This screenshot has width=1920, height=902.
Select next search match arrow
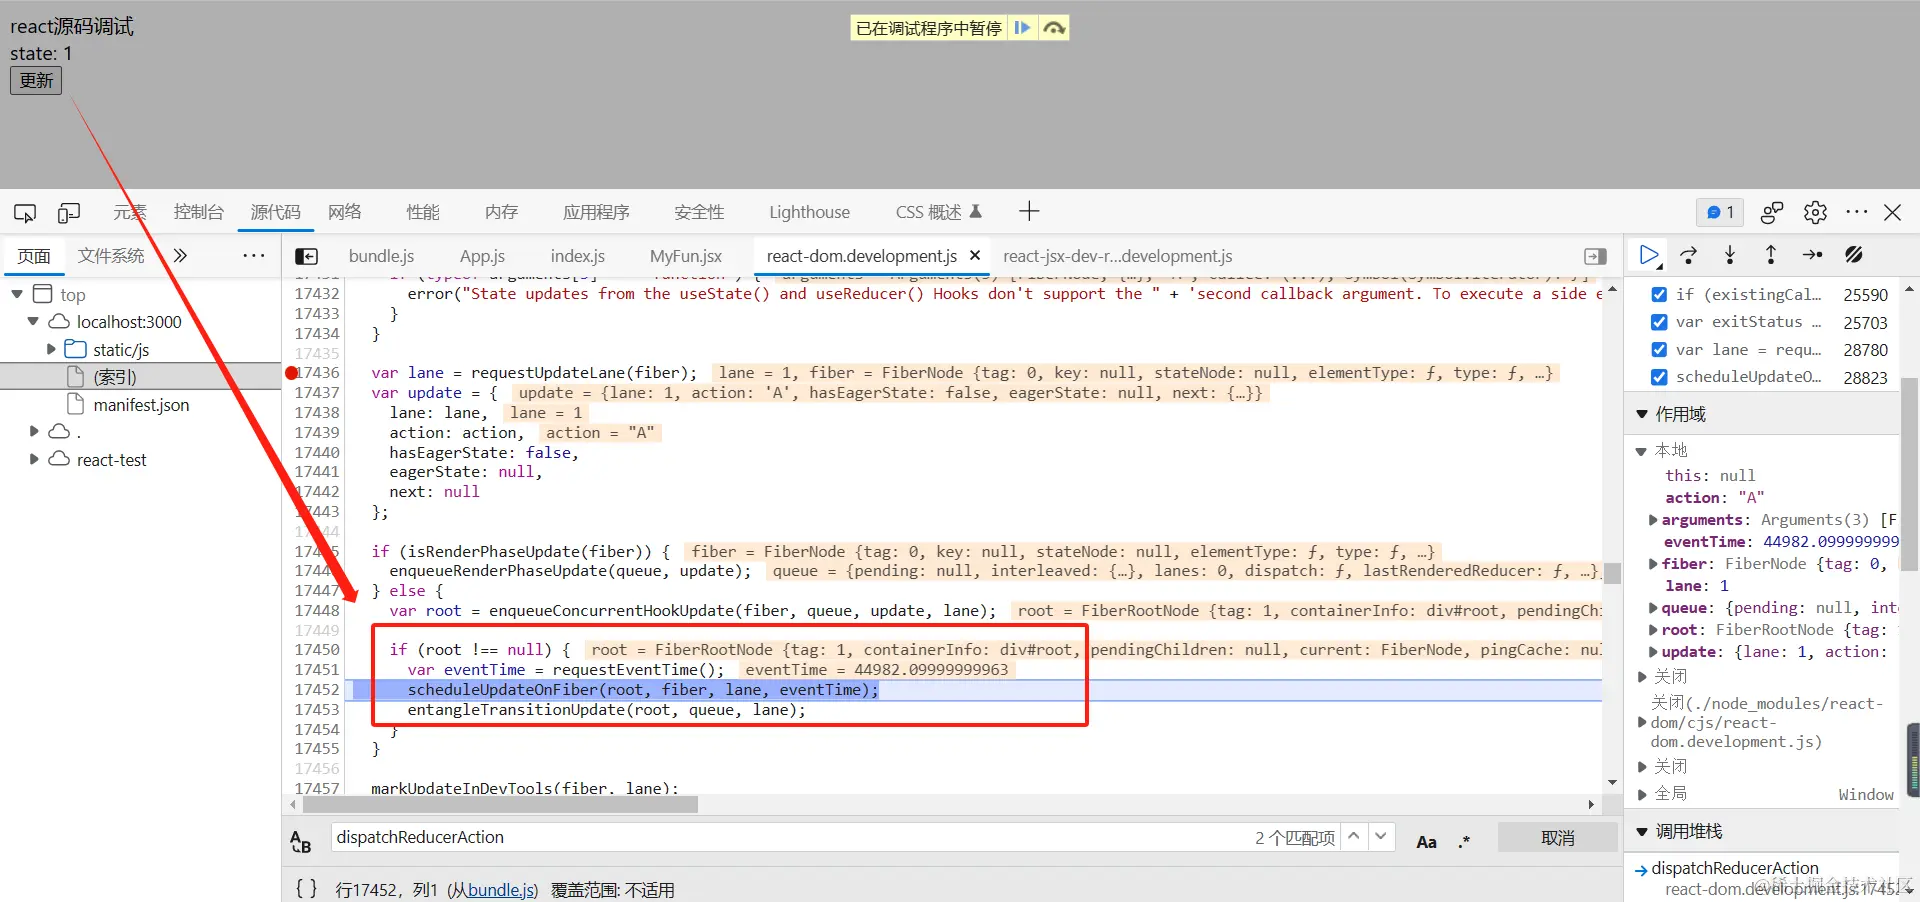pos(1381,836)
